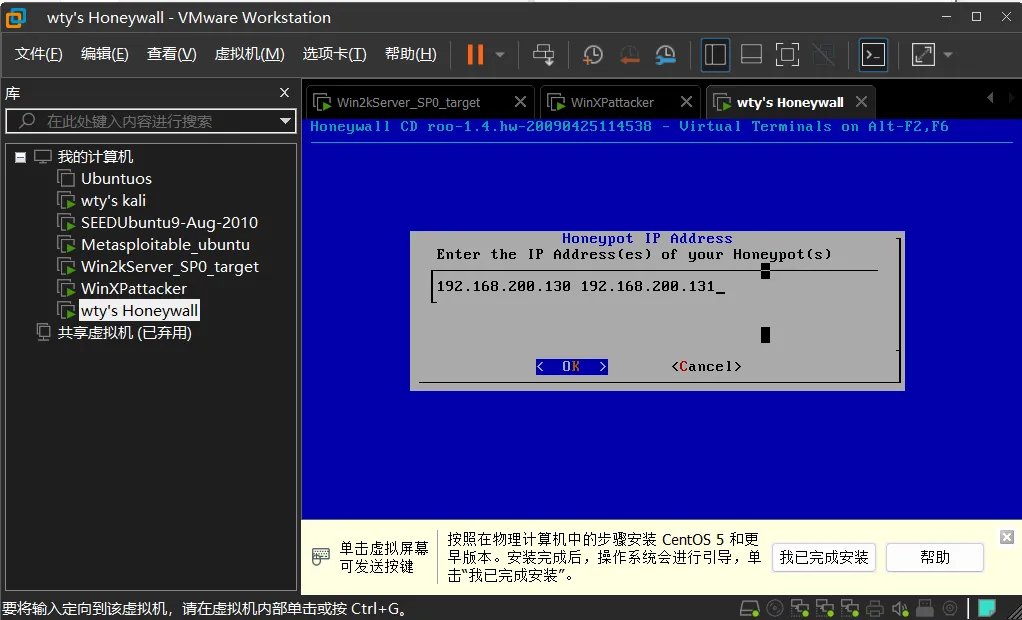Toggle the library sidebar view button
Screen dimensions: 1022x620
coord(715,55)
